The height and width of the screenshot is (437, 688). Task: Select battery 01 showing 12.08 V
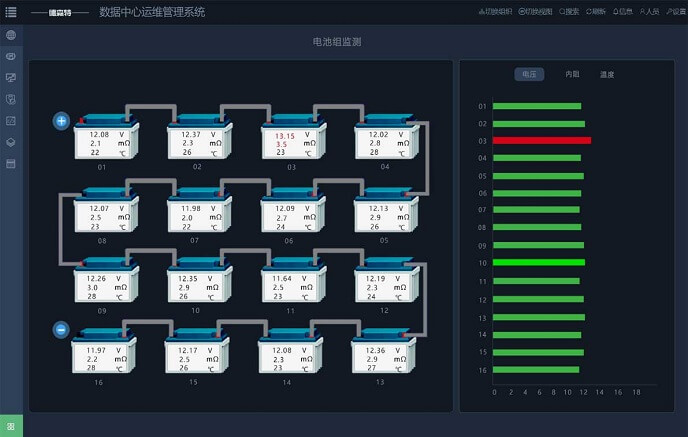pos(106,137)
